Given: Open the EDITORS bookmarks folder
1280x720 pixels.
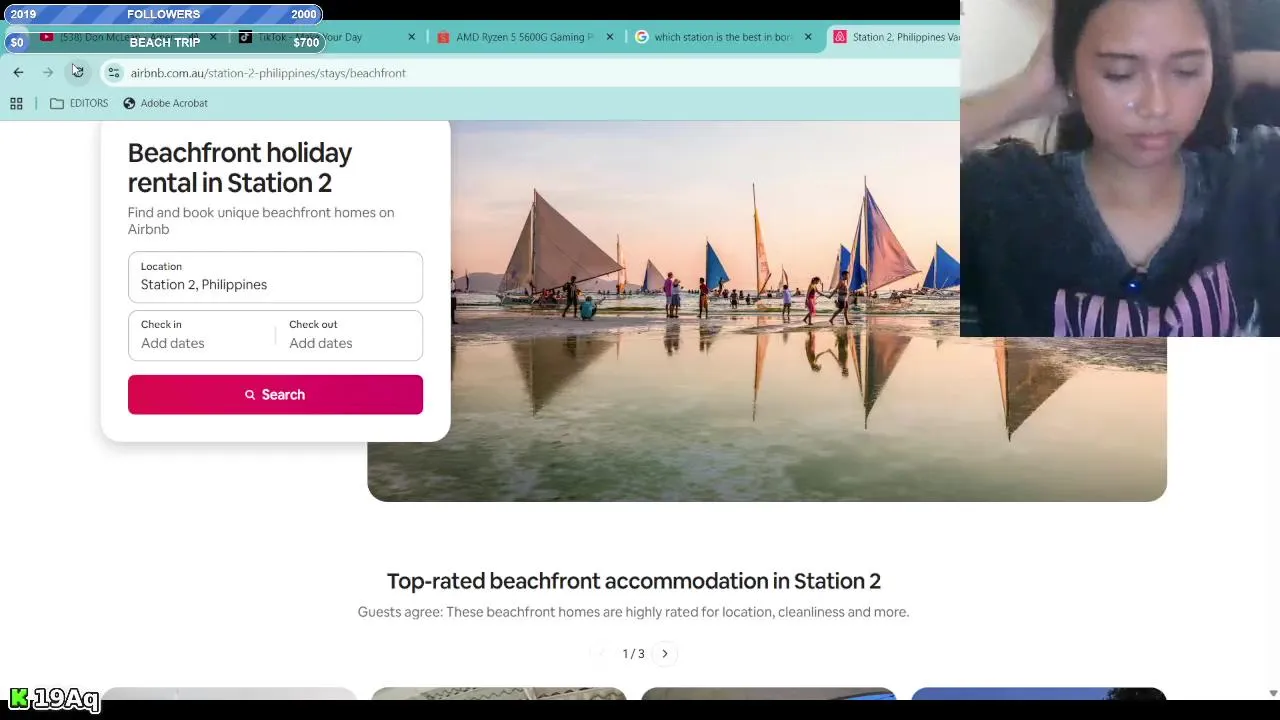Looking at the screenshot, I should (79, 103).
